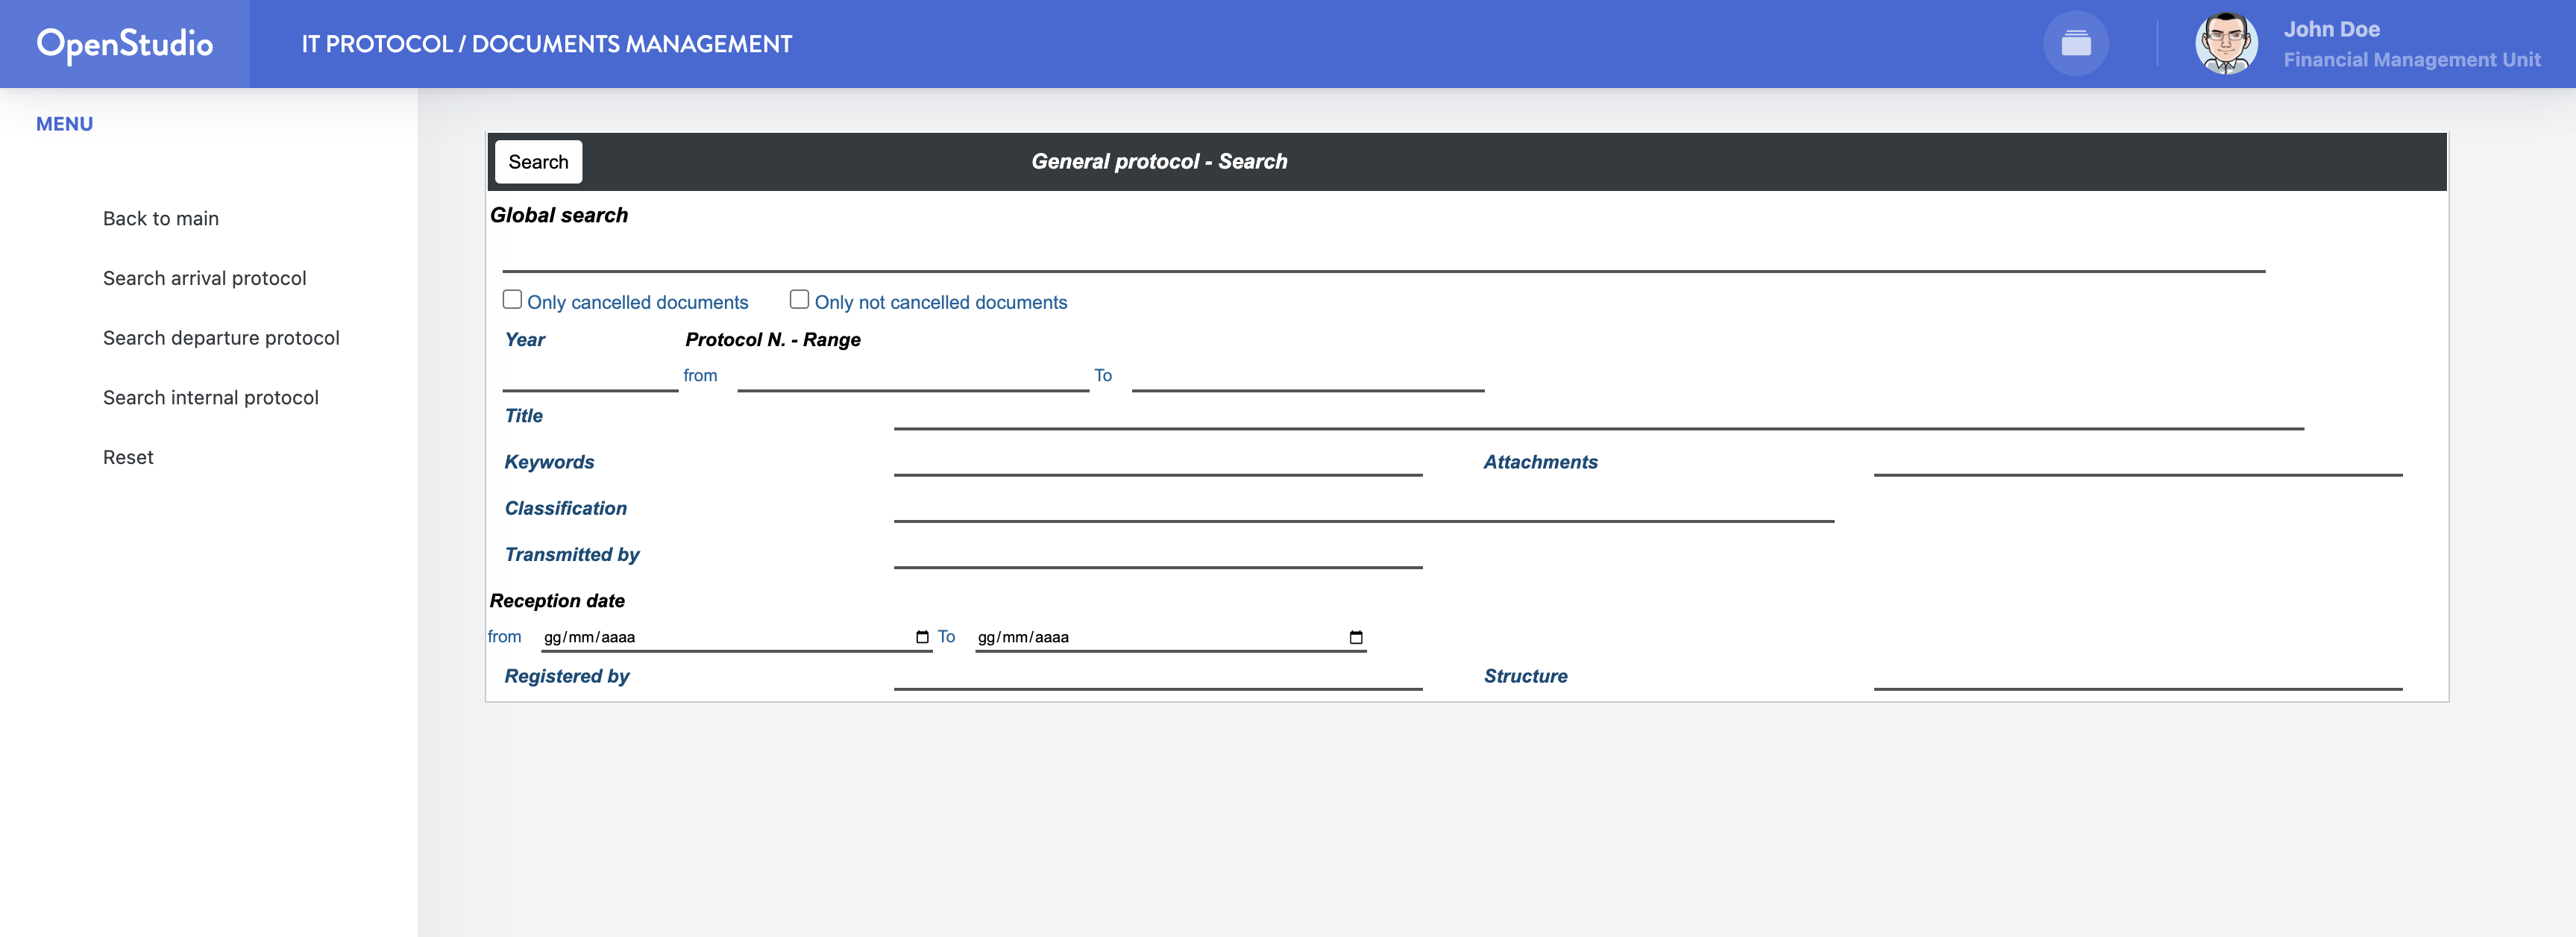Click the OpenStudio logo
Screen dimensions: 2576x937
[125, 44]
